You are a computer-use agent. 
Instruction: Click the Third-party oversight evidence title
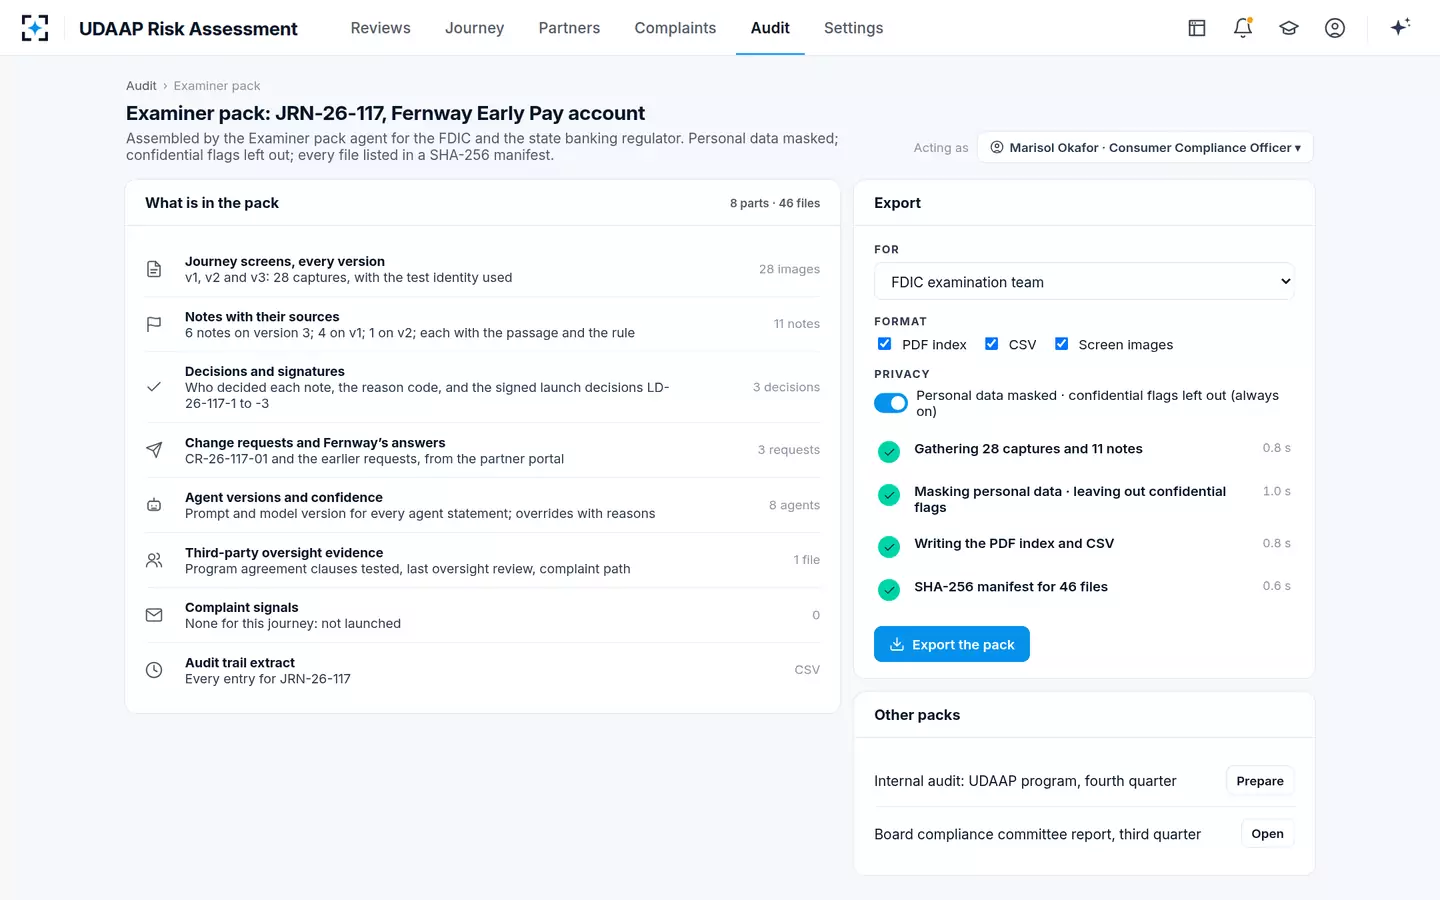[284, 553]
